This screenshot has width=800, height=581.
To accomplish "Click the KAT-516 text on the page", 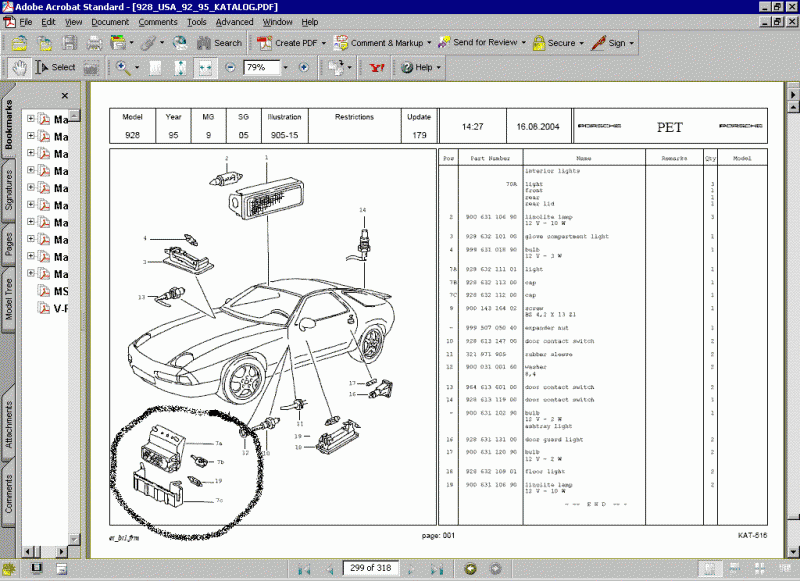I will tap(752, 535).
